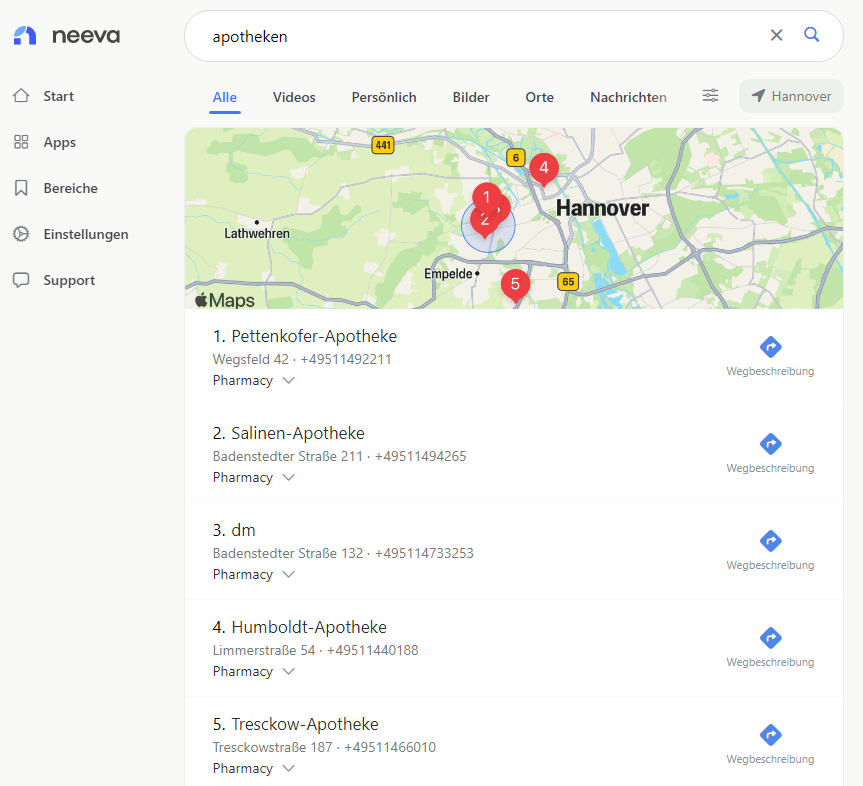This screenshot has height=786, width=863.
Task: Expand Salinen-Apotheke Pharmacy chevron
Action: [288, 477]
